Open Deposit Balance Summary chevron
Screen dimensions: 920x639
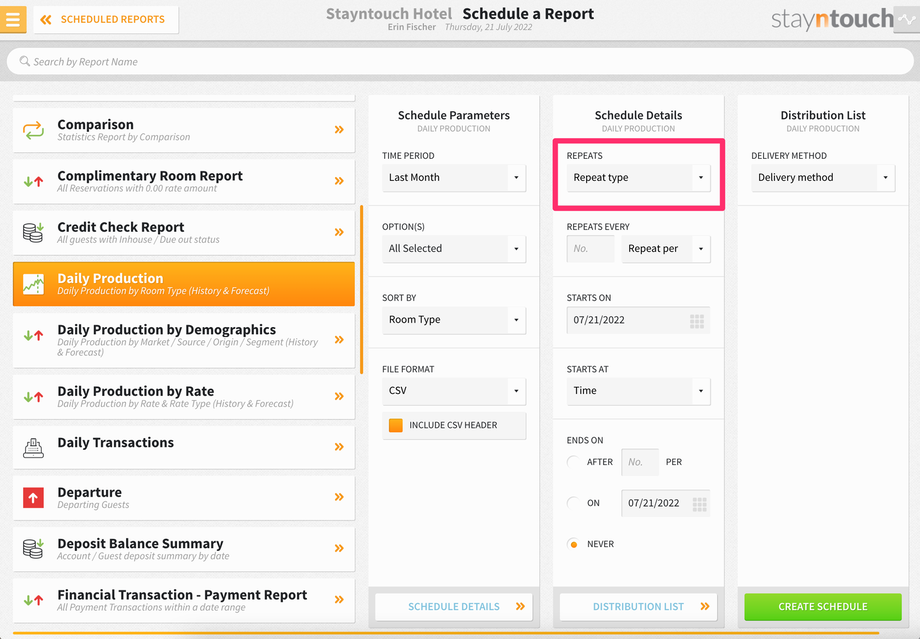click(339, 548)
